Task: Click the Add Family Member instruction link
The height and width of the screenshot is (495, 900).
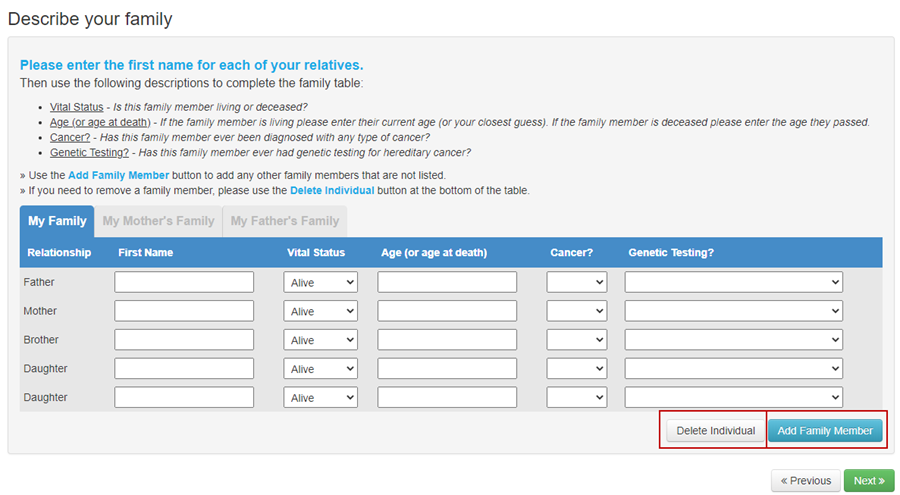Action: pyautogui.click(x=118, y=175)
